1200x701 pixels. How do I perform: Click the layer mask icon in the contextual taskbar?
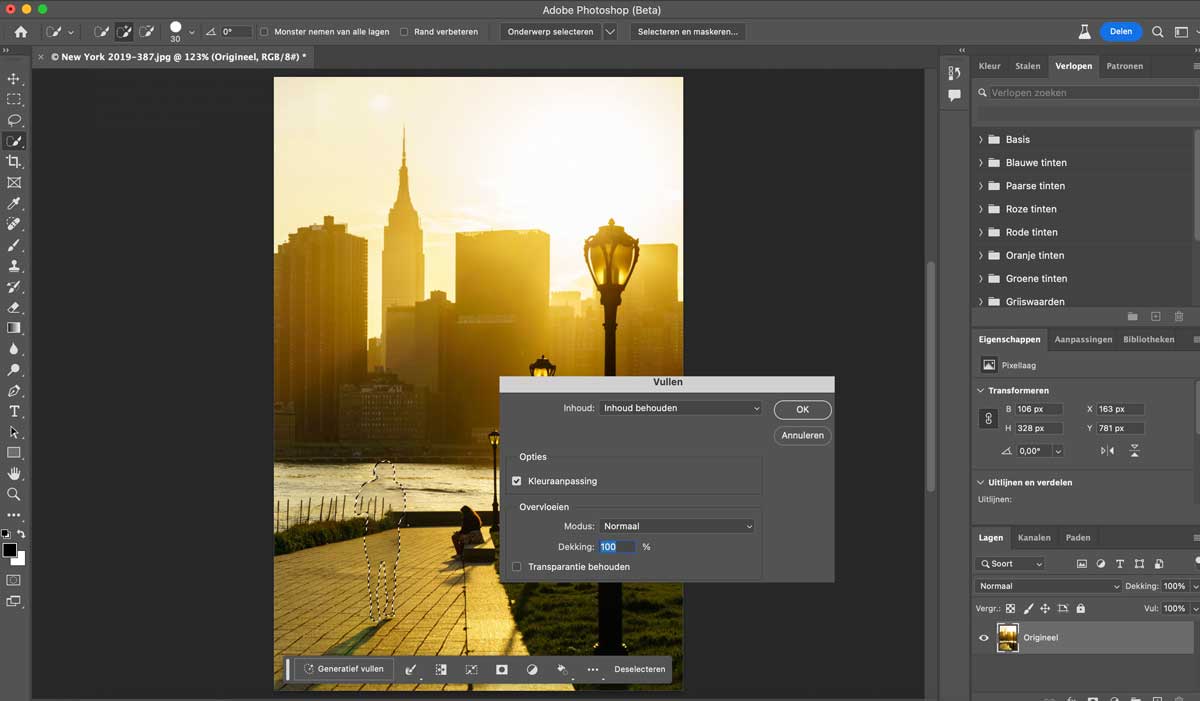coord(501,670)
